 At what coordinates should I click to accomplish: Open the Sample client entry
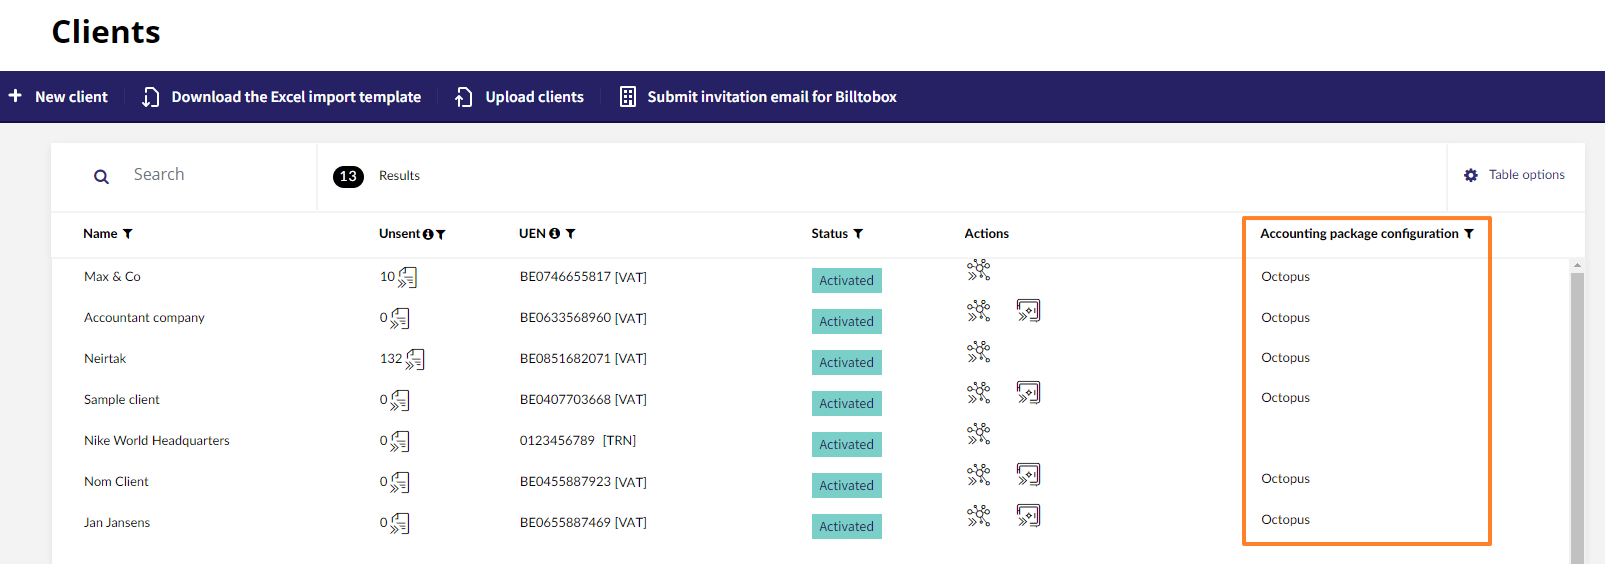122,400
